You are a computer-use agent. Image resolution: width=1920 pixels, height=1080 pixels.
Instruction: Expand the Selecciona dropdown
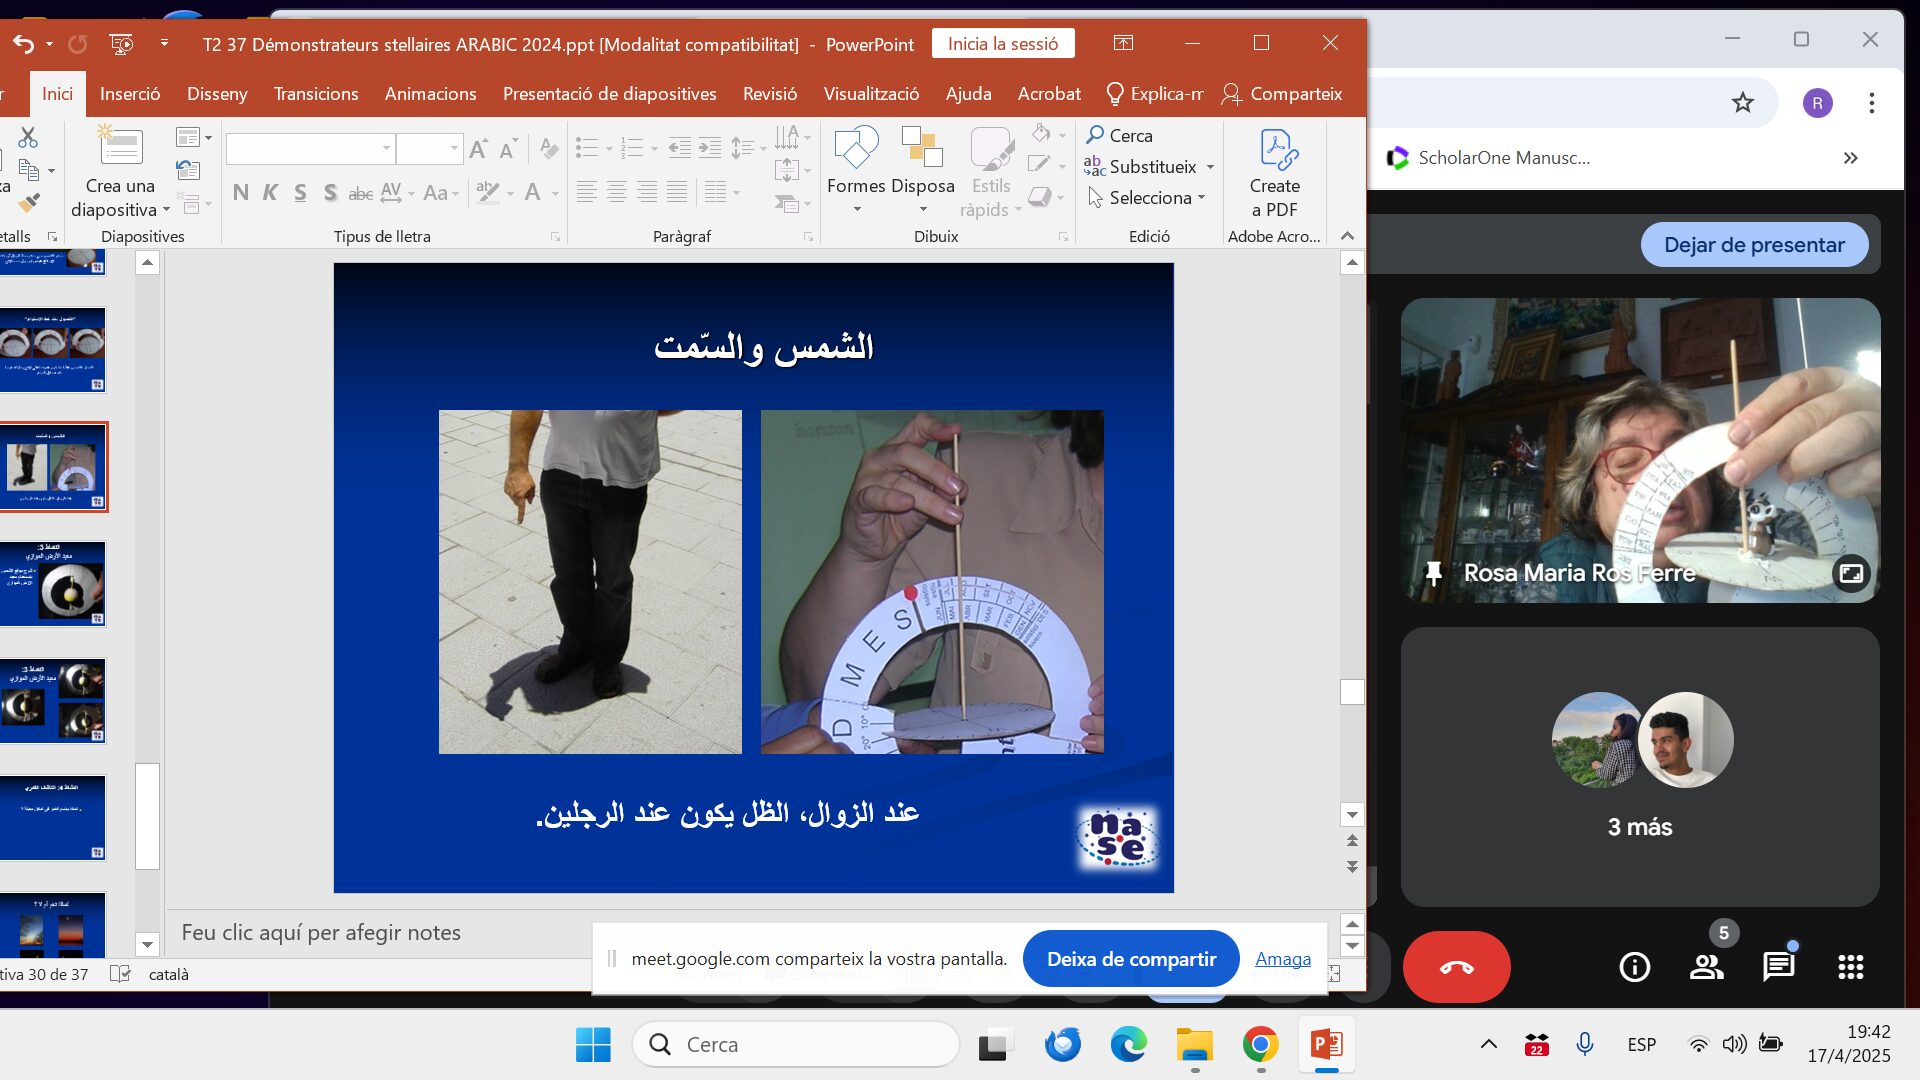1148,198
